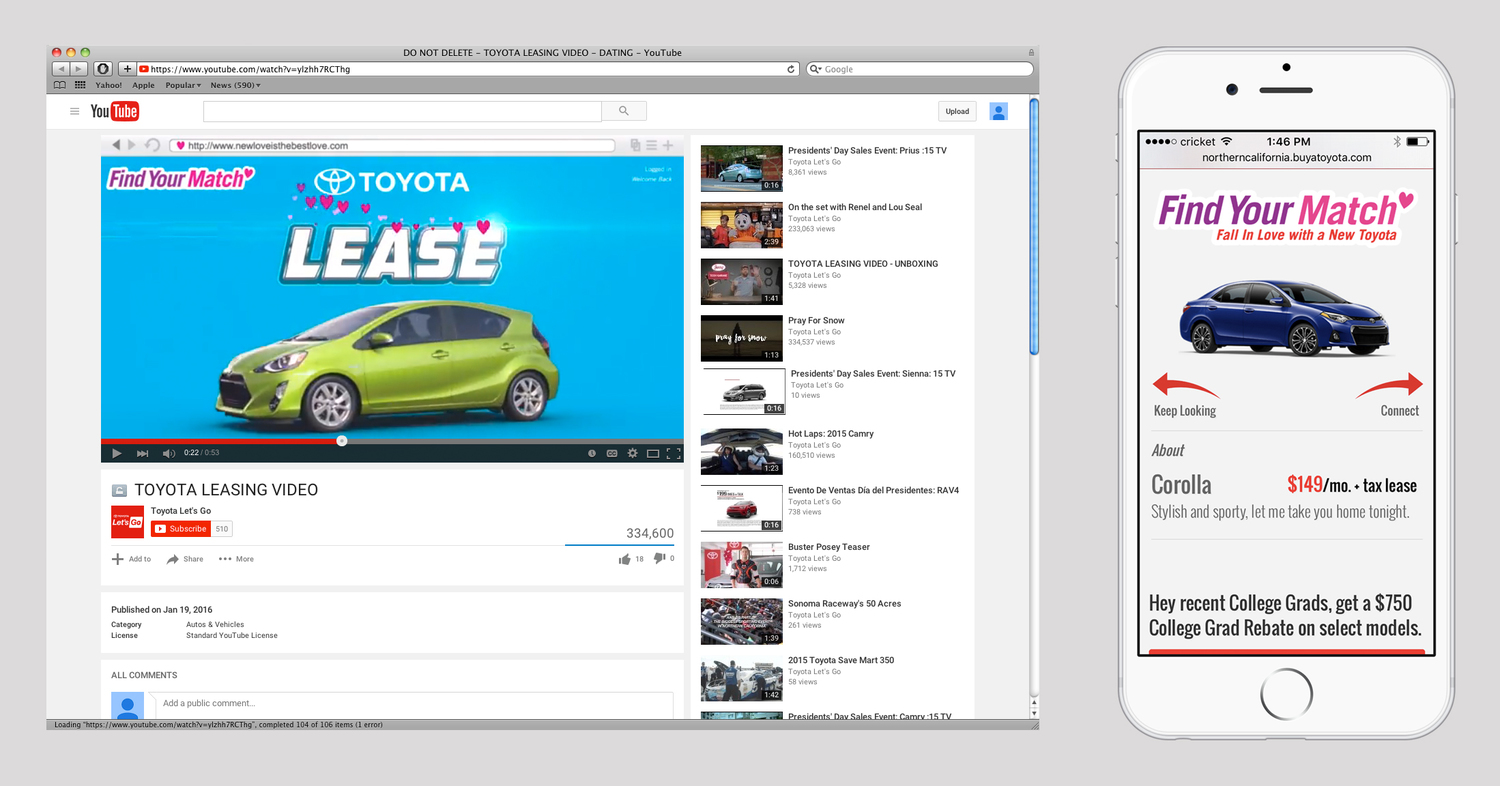This screenshot has width=1500, height=786.
Task: Open the Pray For Snow video
Action: click(816, 321)
